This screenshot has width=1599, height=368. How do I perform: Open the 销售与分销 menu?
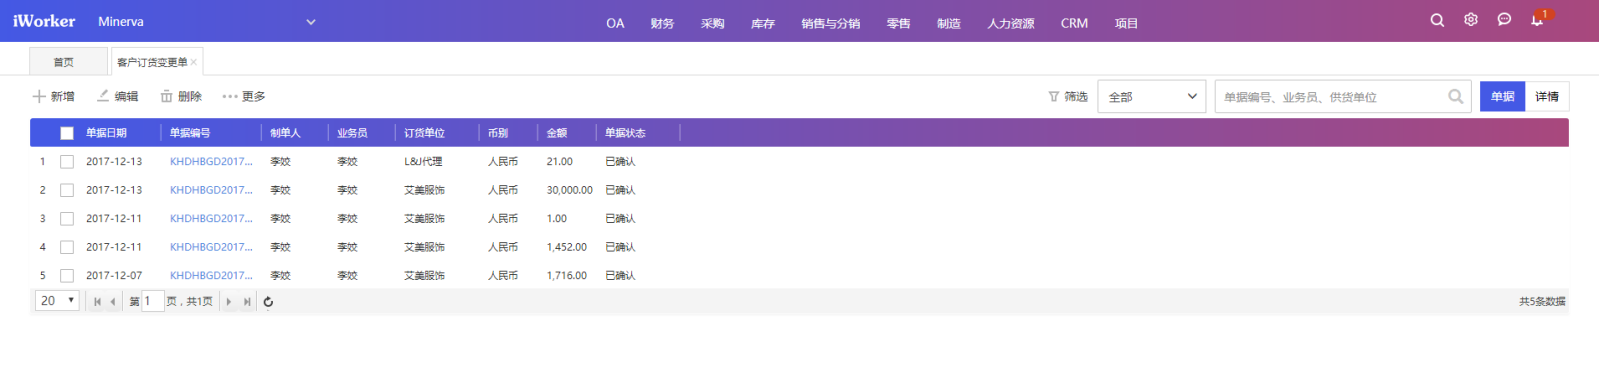pyautogui.click(x=830, y=23)
